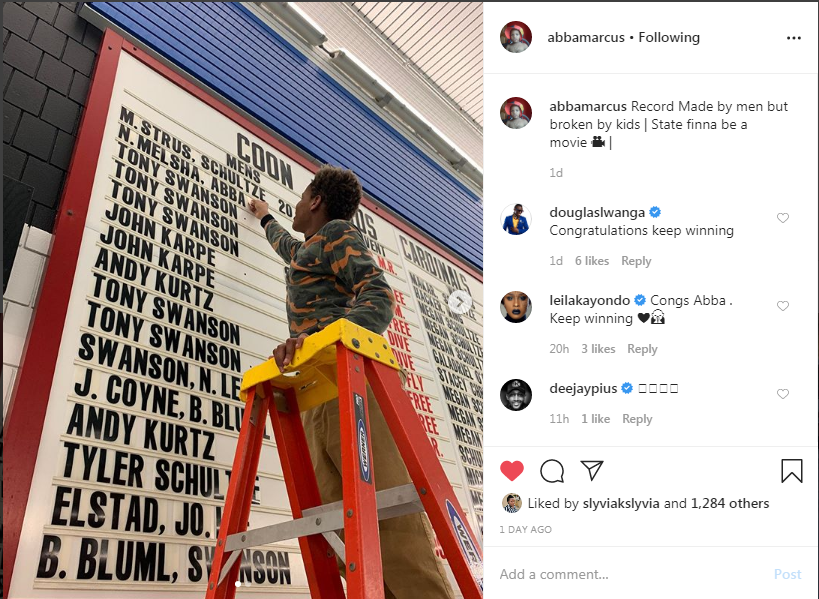This screenshot has height=599, width=819.
Task: Open the three-dot more options menu
Action: (x=793, y=38)
